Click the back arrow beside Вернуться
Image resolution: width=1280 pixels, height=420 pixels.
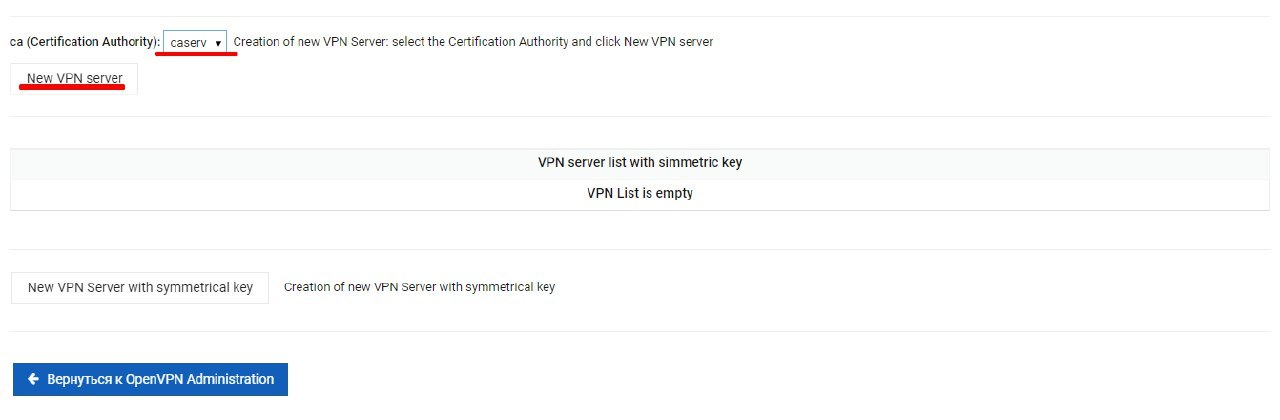coord(33,379)
